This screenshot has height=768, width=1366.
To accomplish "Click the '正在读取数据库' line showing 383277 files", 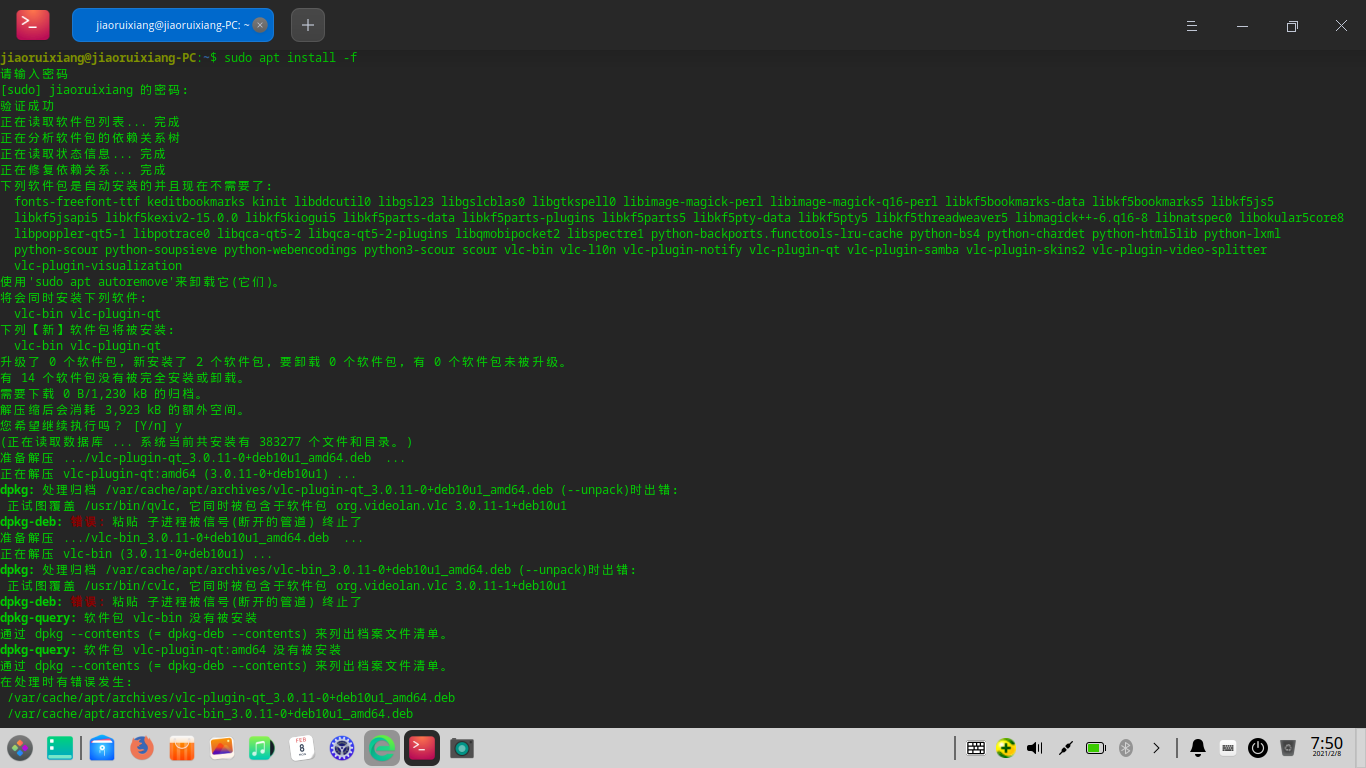I will (207, 442).
